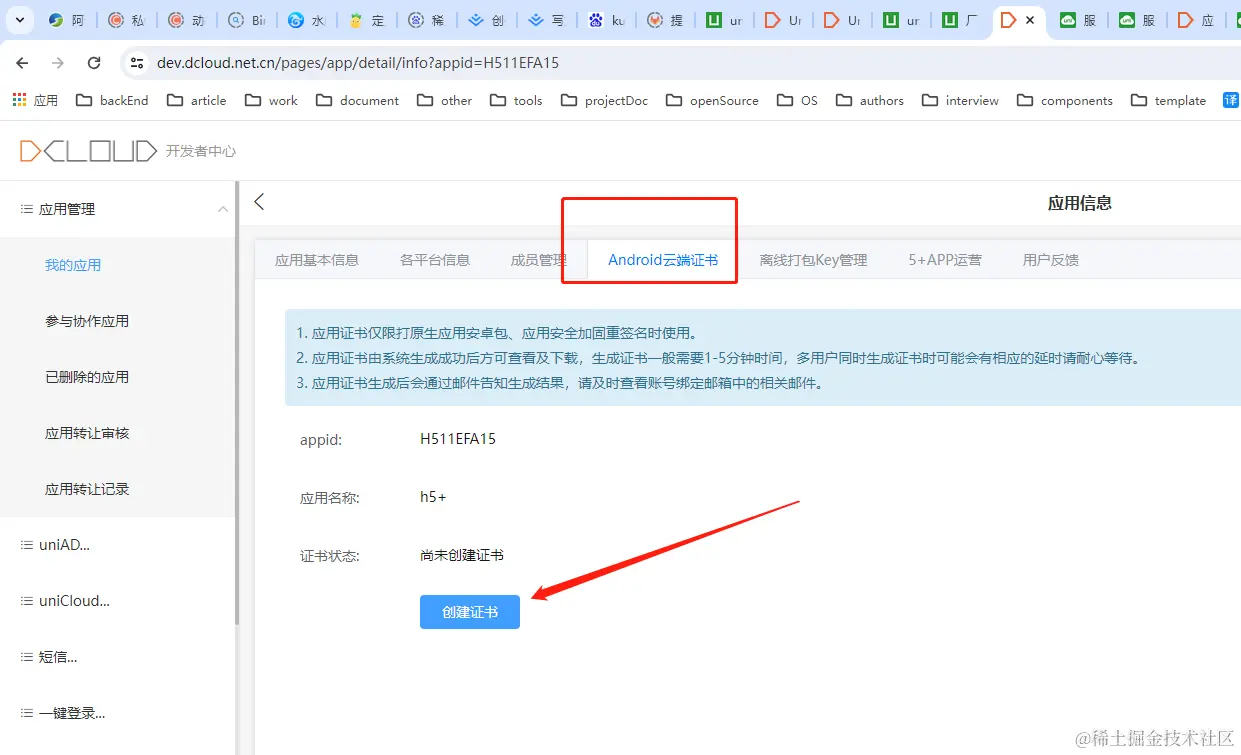Click the 应用信息 page title
Screen dimensions: 1241x755
click(x=1080, y=203)
